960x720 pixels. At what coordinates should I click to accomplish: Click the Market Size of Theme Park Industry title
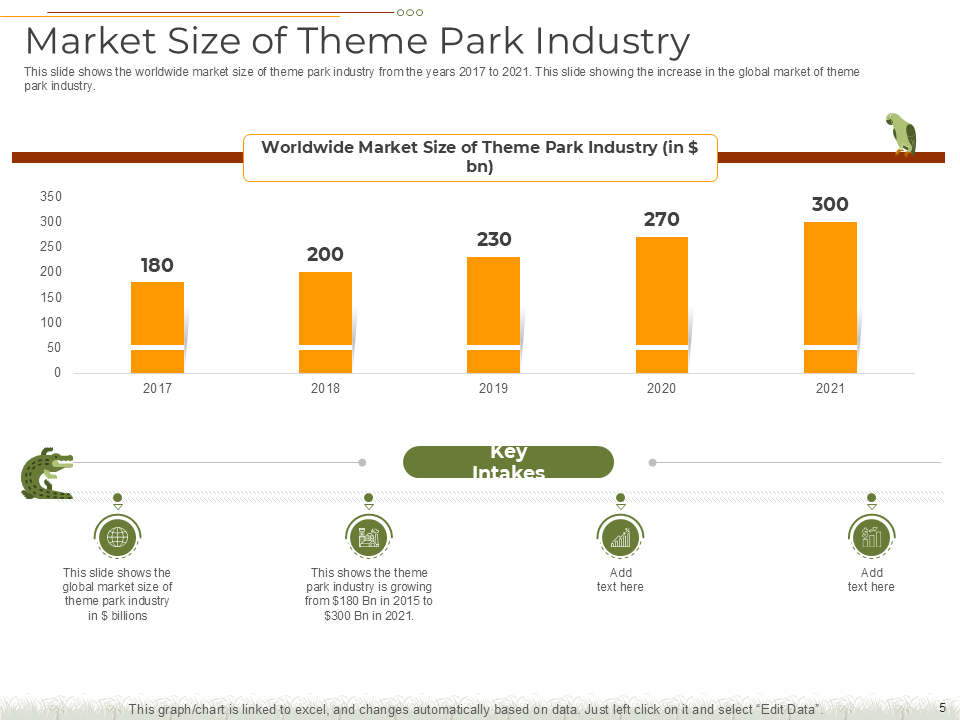coord(358,41)
